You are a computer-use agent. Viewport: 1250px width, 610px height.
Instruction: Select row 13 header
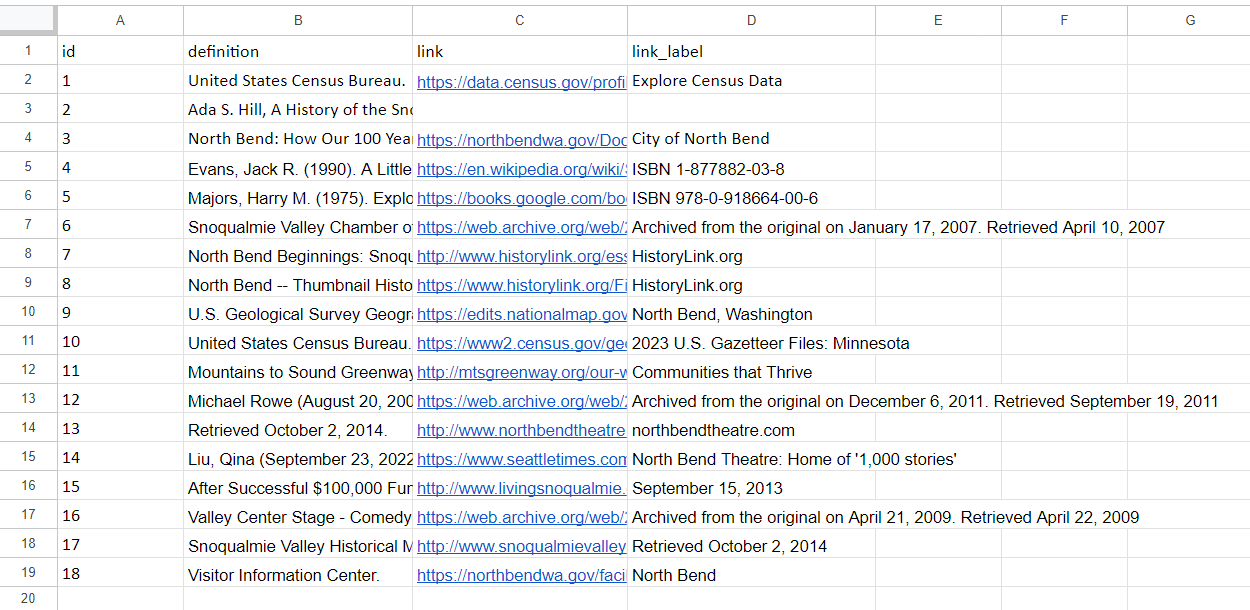[28, 400]
